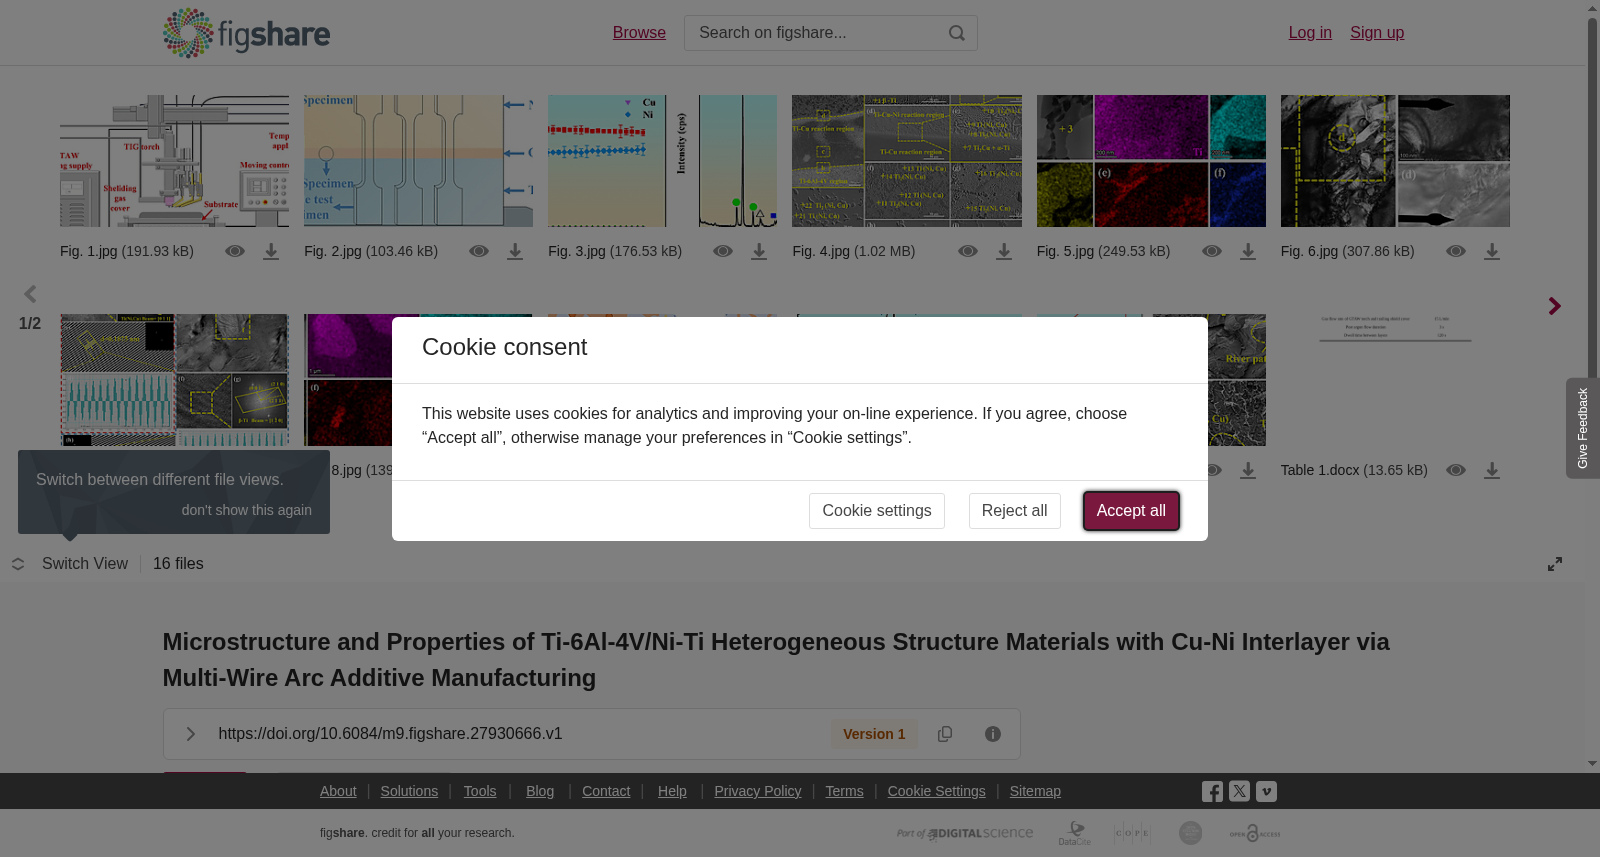Screen dimensions: 1600x857
Task: Go to next page of files
Action: pyautogui.click(x=1554, y=306)
